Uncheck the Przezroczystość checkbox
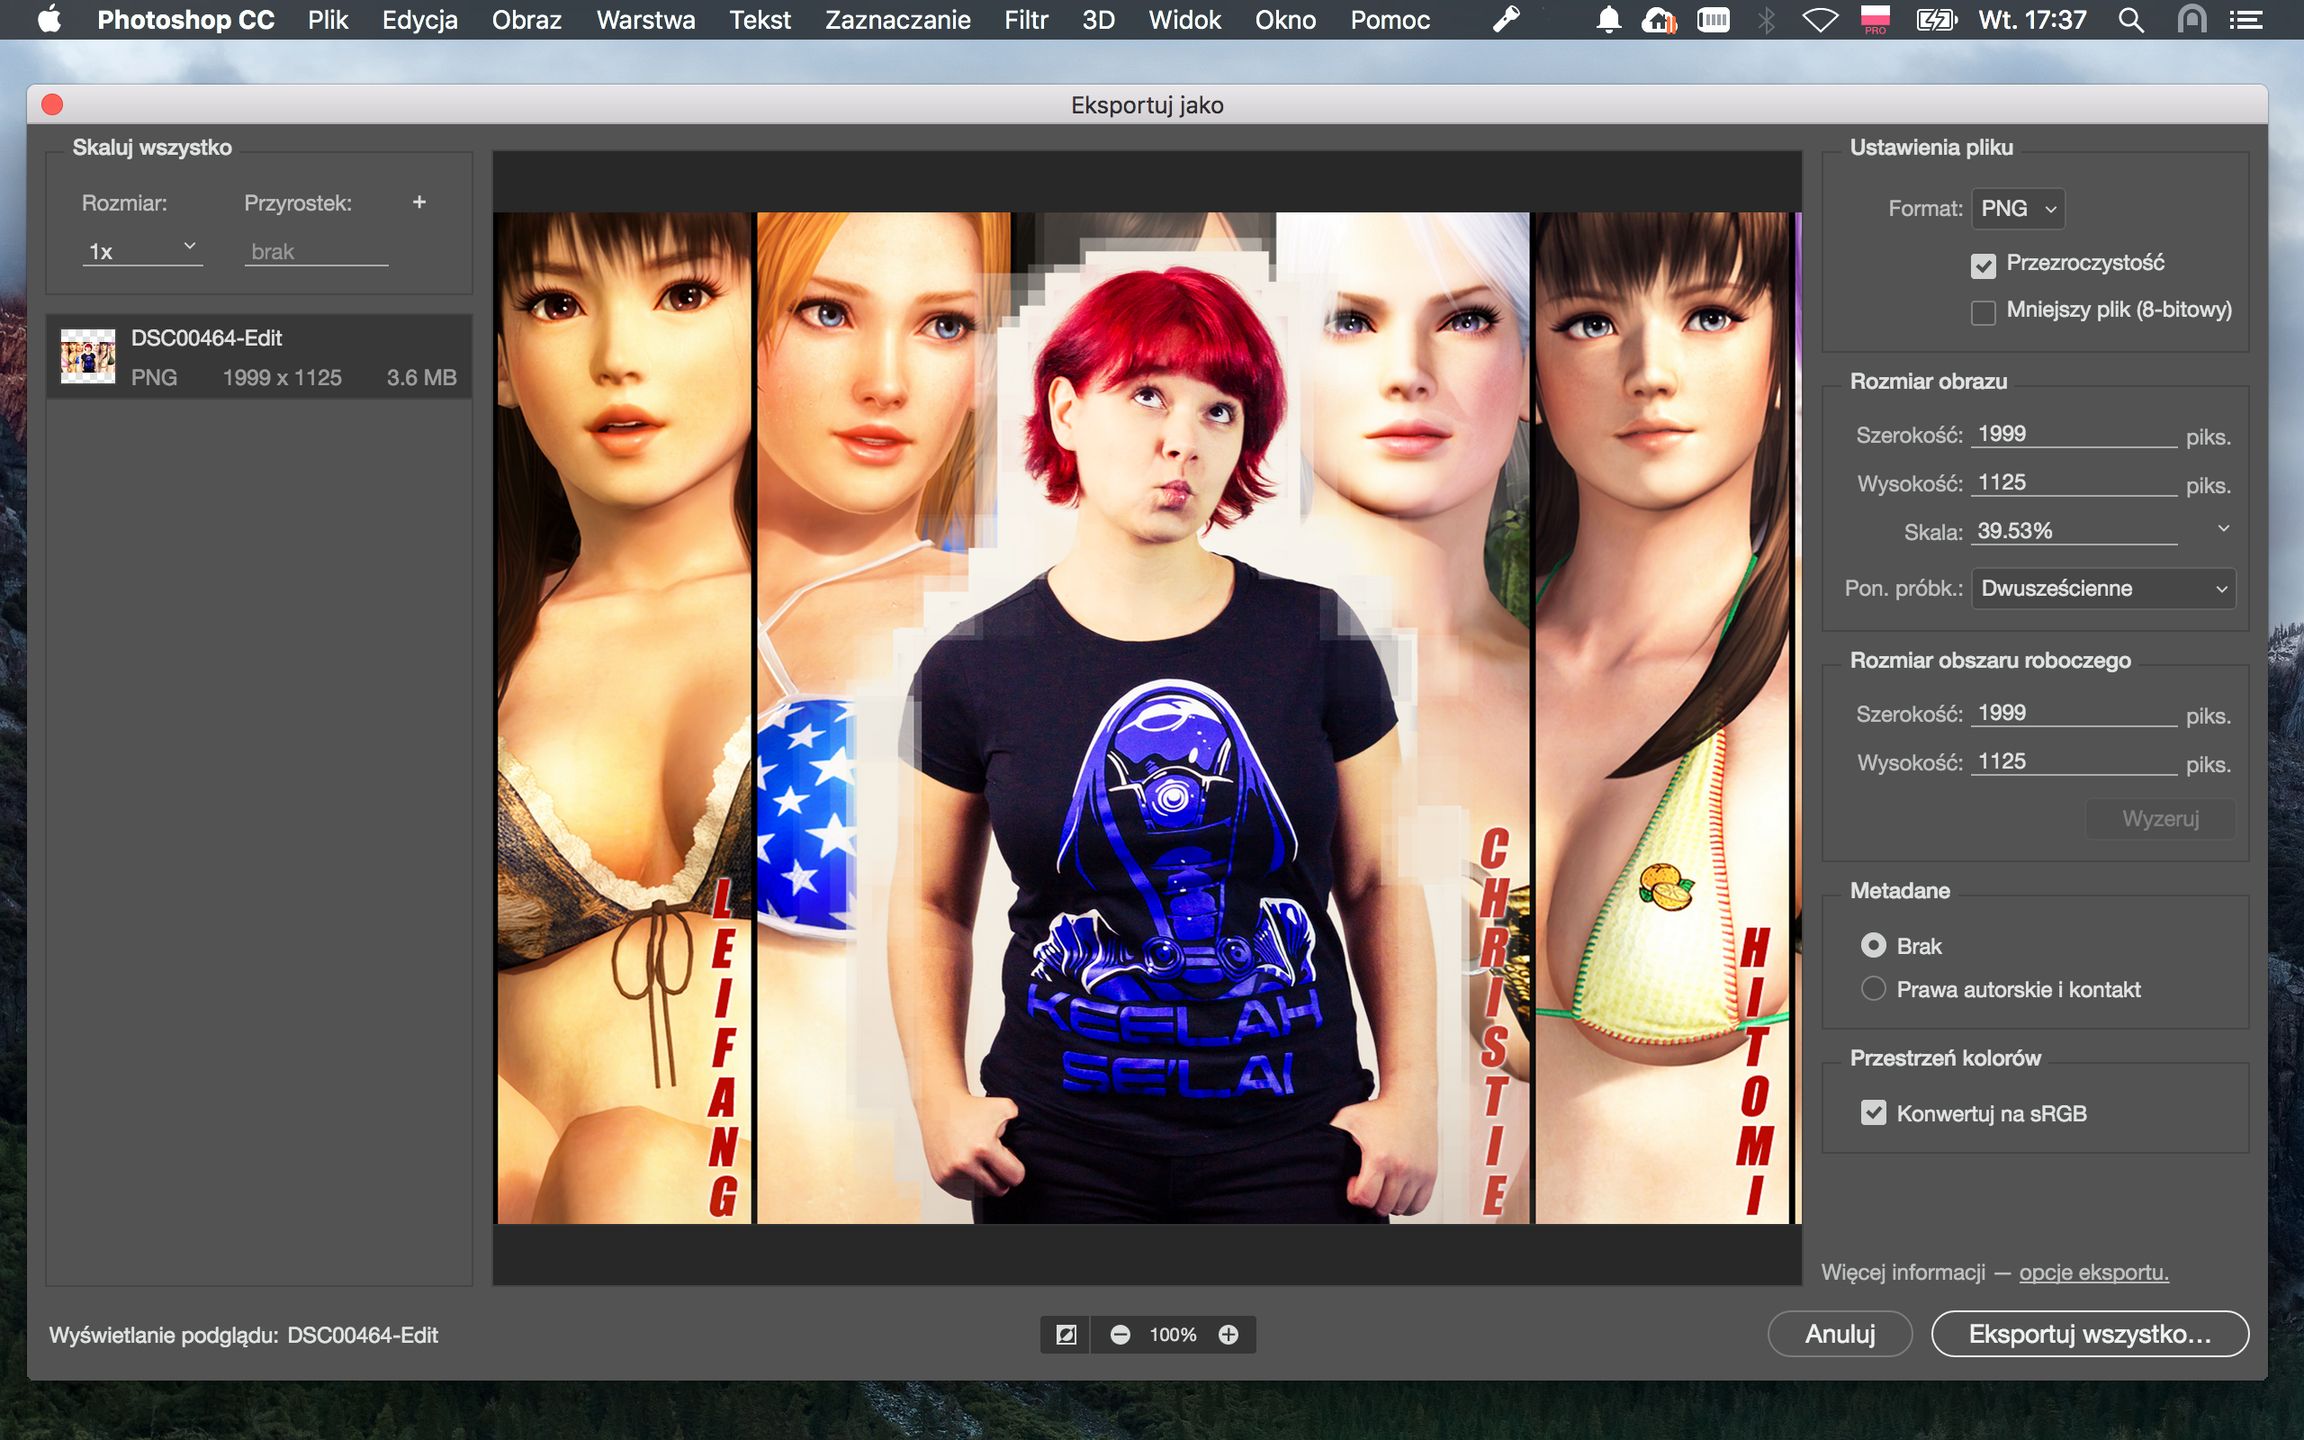2304x1440 pixels. [1983, 265]
